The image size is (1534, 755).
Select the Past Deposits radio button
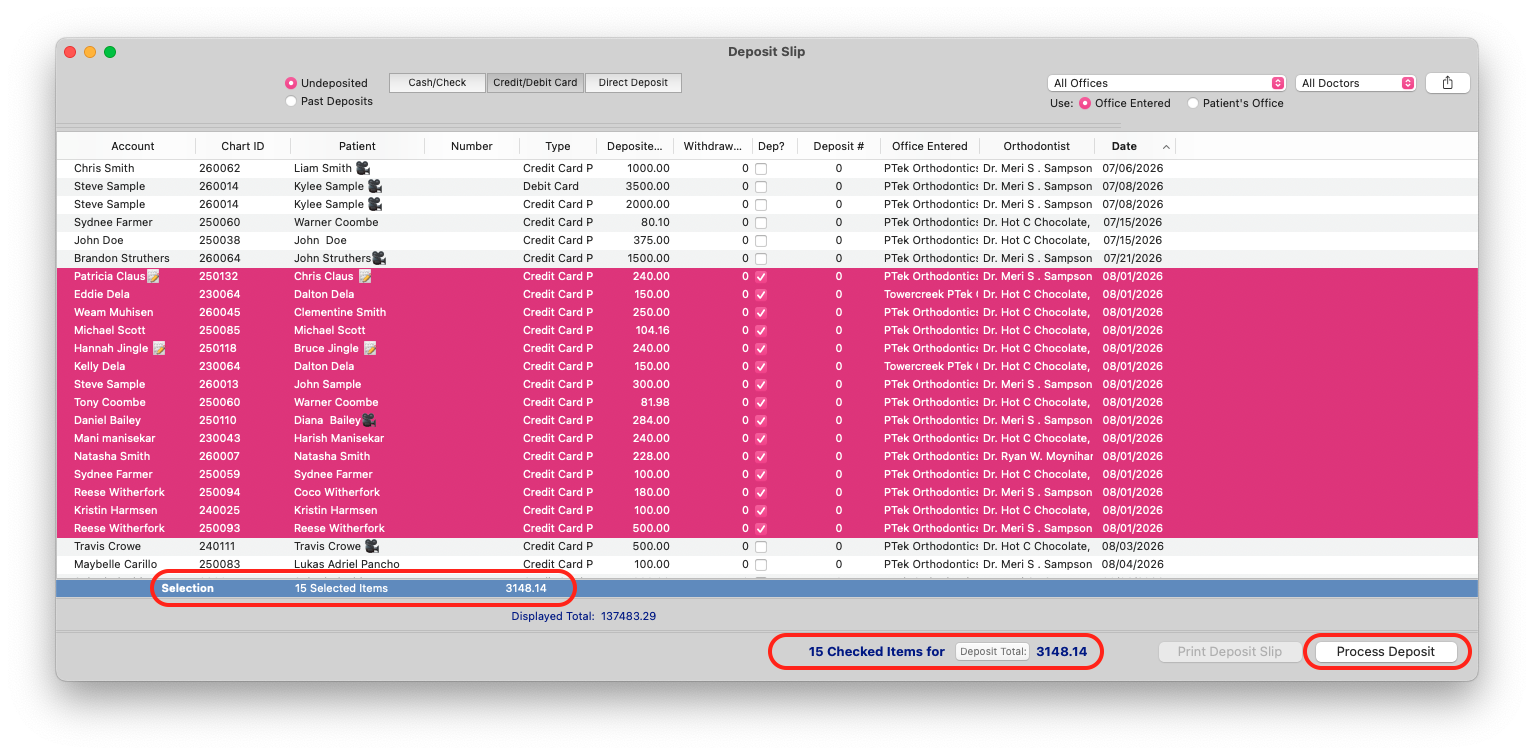[x=291, y=101]
